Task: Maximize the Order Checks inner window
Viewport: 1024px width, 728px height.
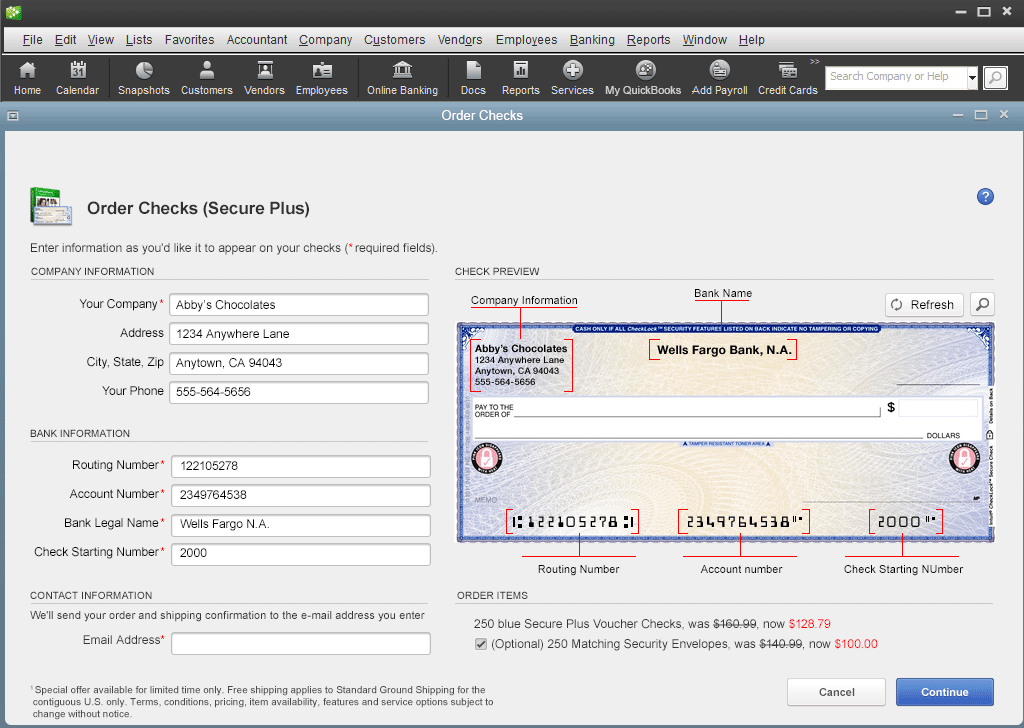Action: point(981,115)
